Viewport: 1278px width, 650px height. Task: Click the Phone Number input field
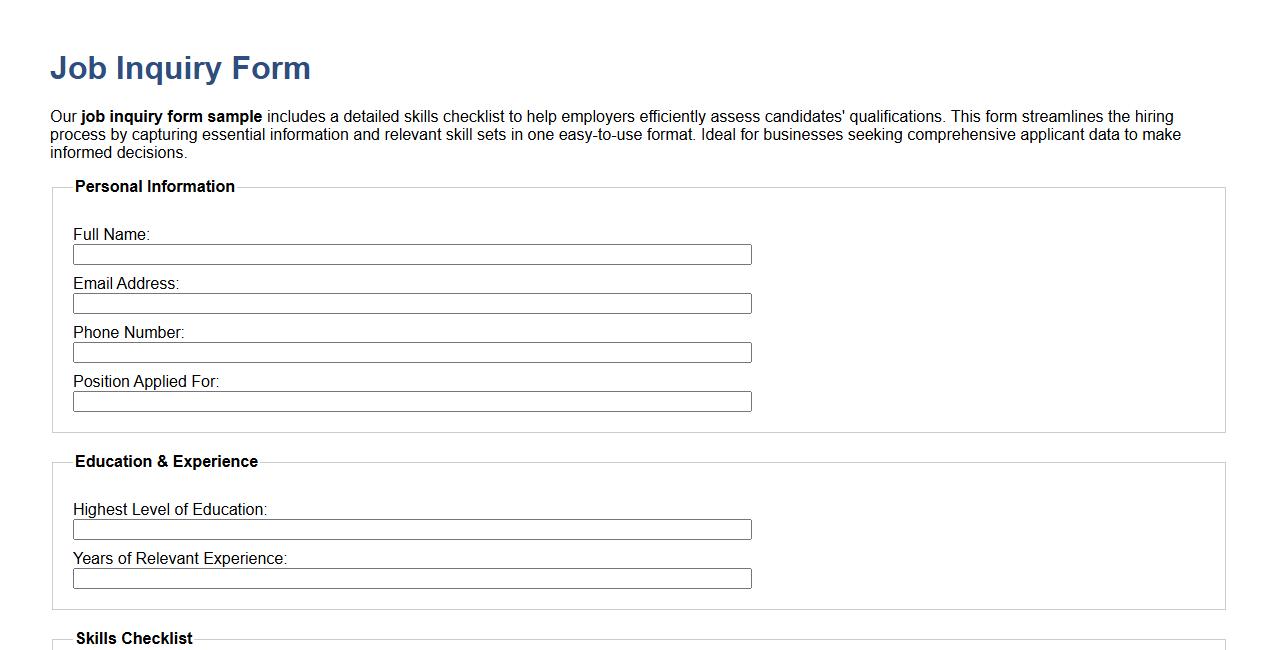pyautogui.click(x=411, y=352)
